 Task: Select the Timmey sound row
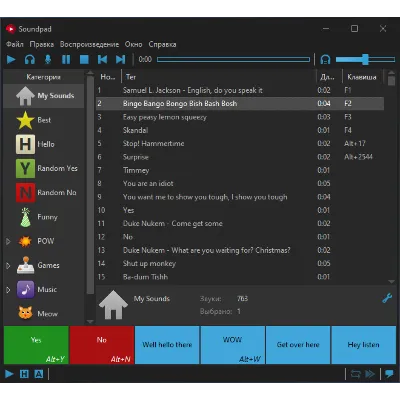(240, 170)
